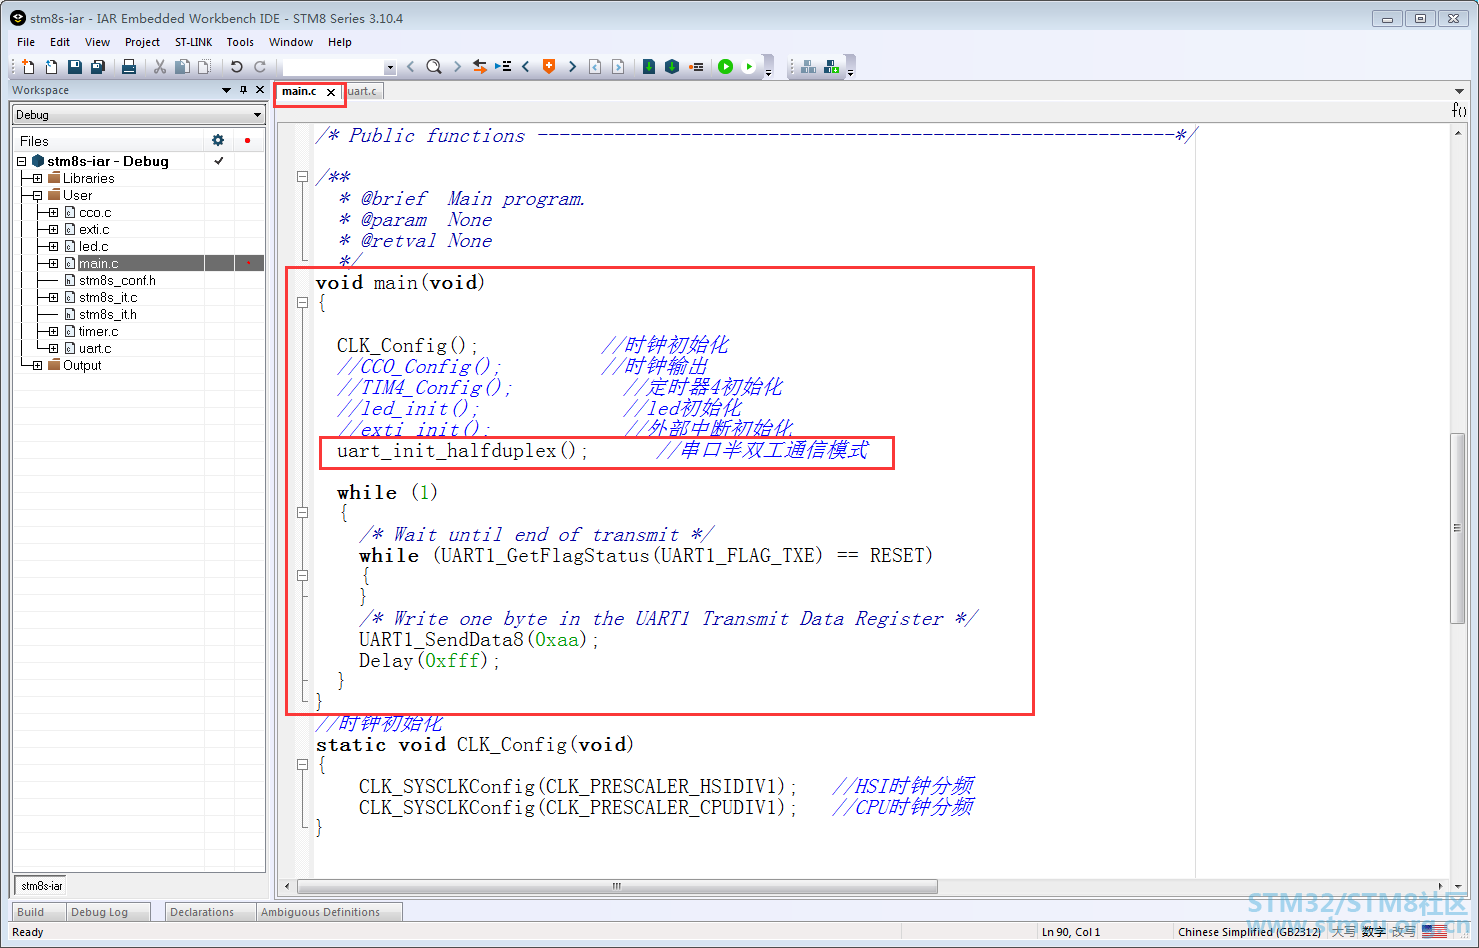Collapse the main function fold marker
The height and width of the screenshot is (948, 1479).
(302, 303)
